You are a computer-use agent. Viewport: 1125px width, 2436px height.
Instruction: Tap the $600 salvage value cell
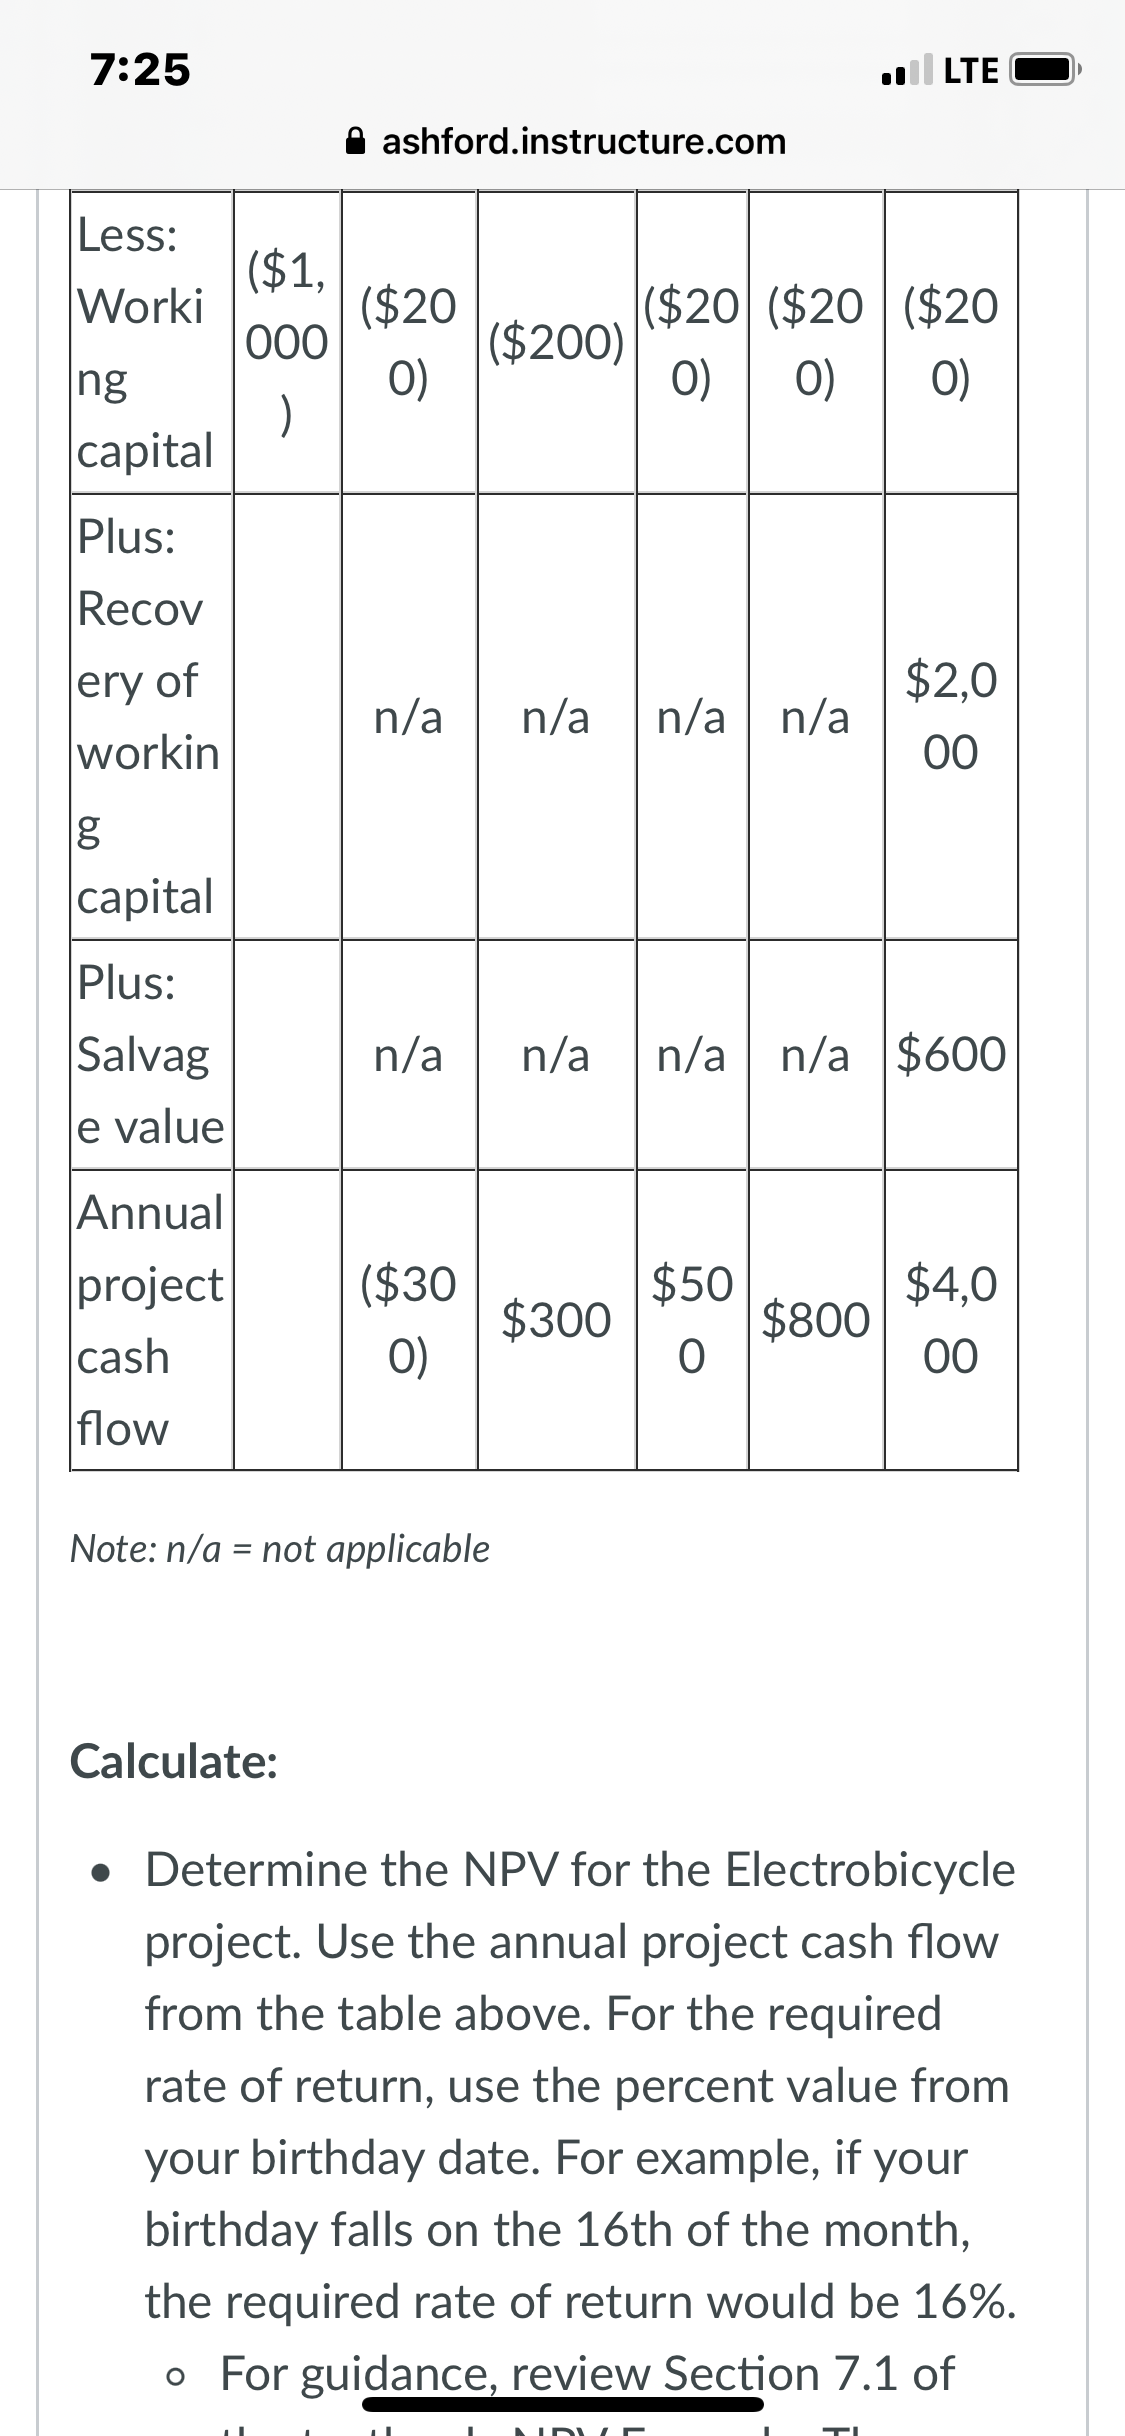[x=951, y=1054]
